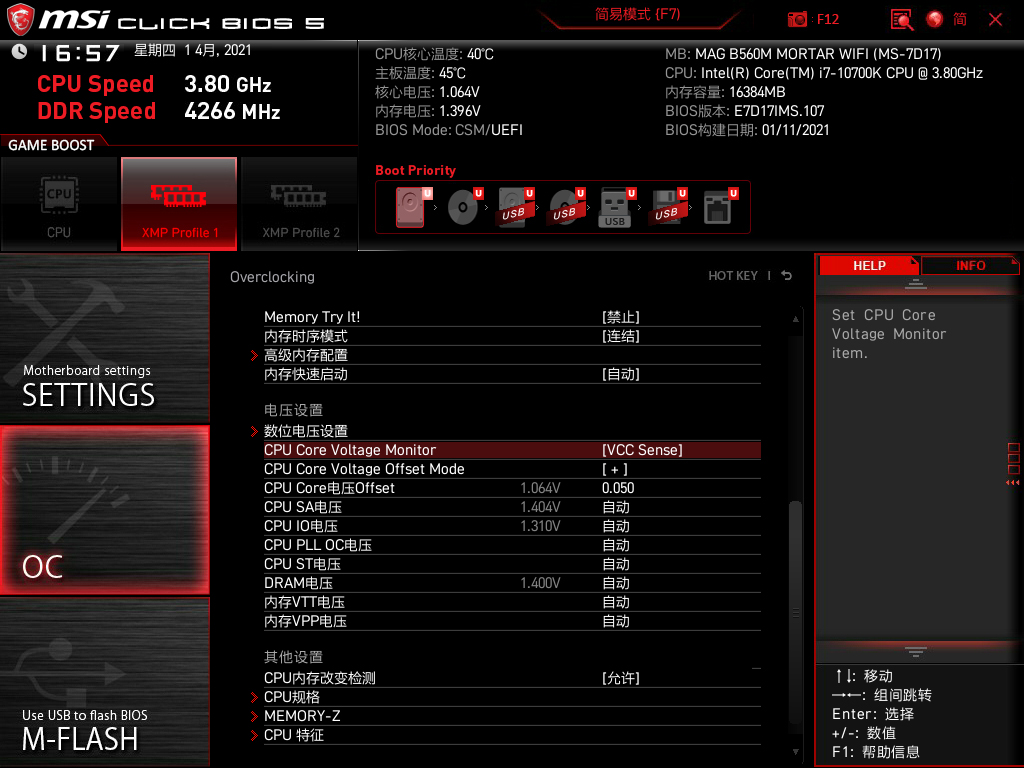Open the OC overclocking section
1024x768 pixels.
[104, 510]
